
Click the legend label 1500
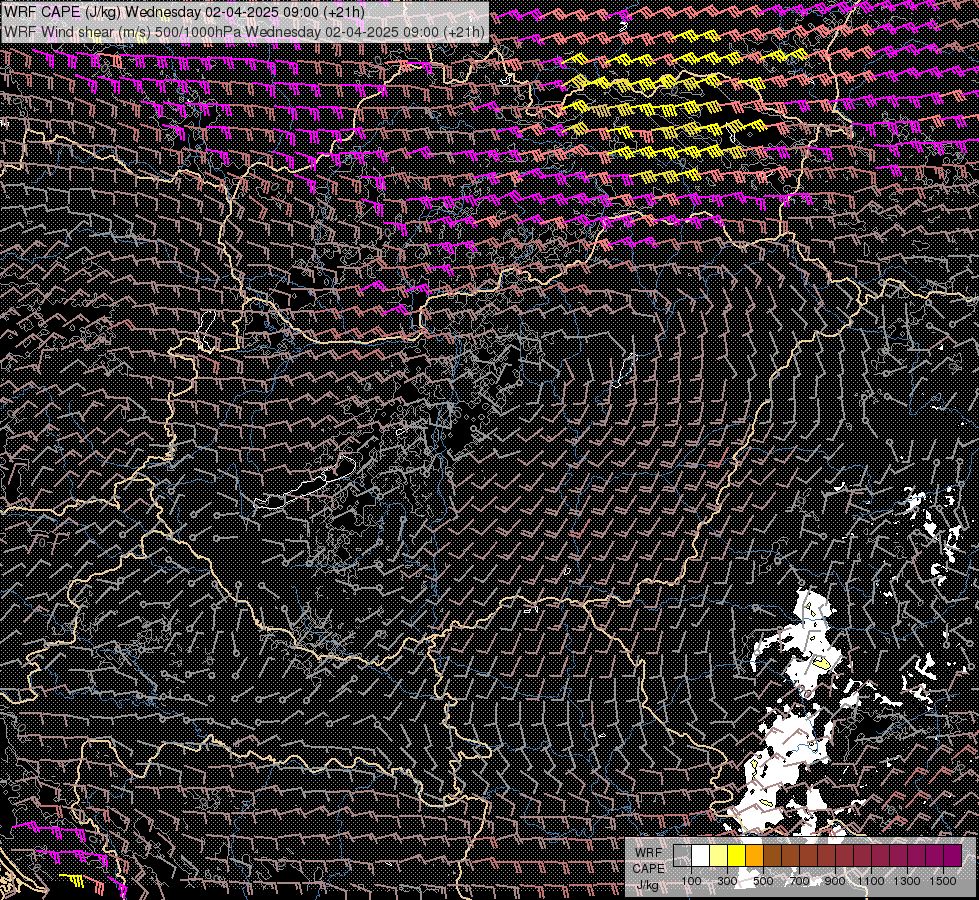[x=943, y=881]
